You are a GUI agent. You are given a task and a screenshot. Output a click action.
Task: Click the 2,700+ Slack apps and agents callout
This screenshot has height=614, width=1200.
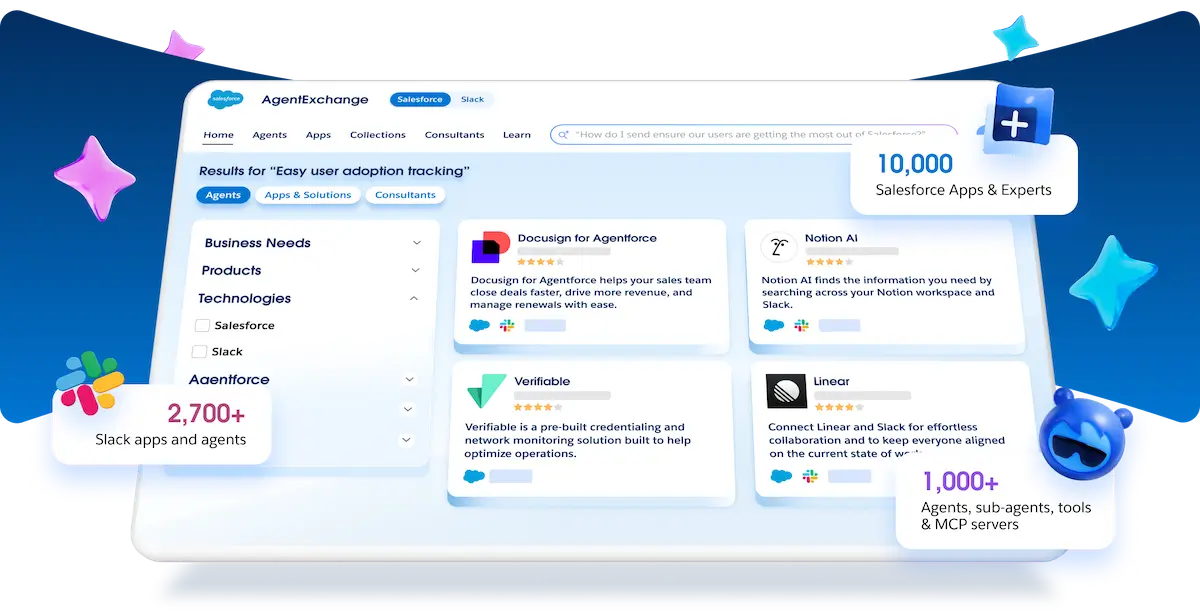coord(161,425)
